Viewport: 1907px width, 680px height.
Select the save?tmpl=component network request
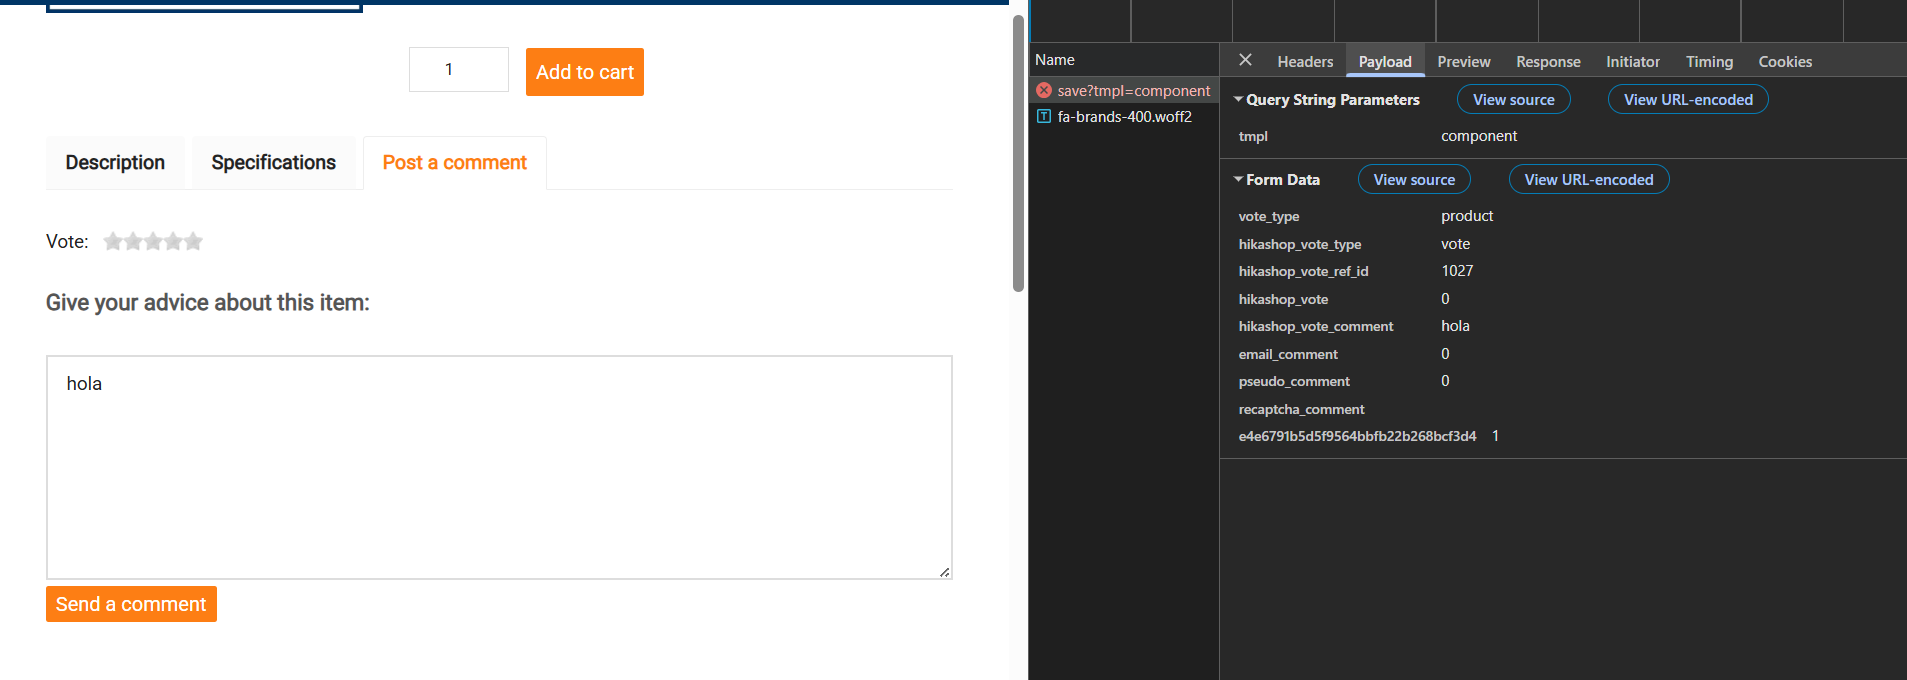pyautogui.click(x=1125, y=90)
